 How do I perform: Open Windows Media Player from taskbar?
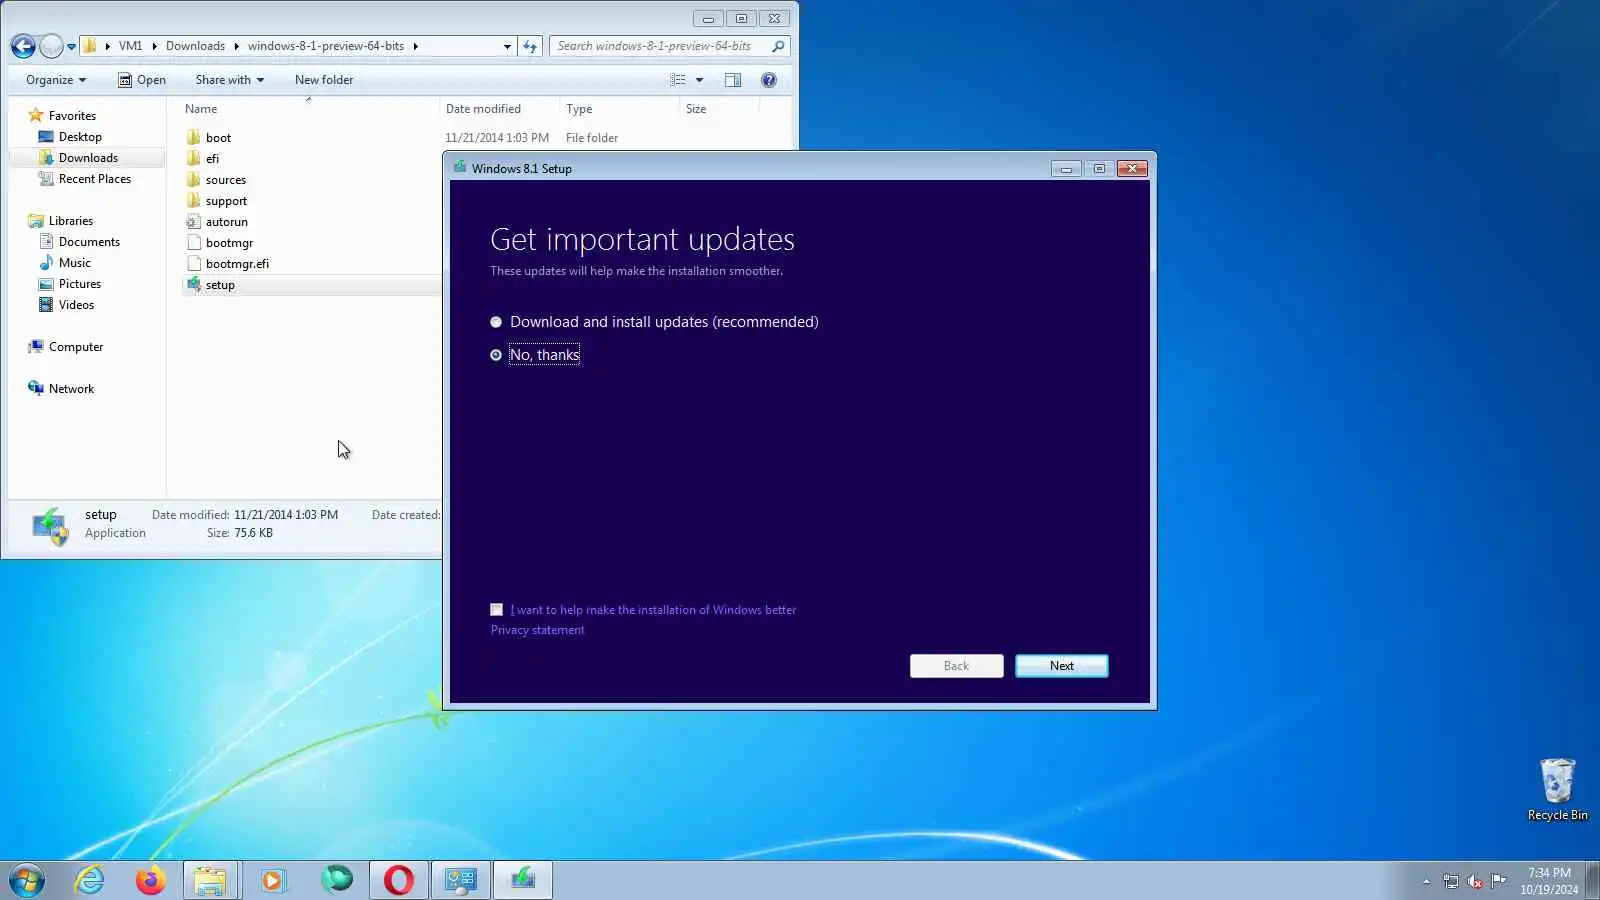tap(273, 880)
